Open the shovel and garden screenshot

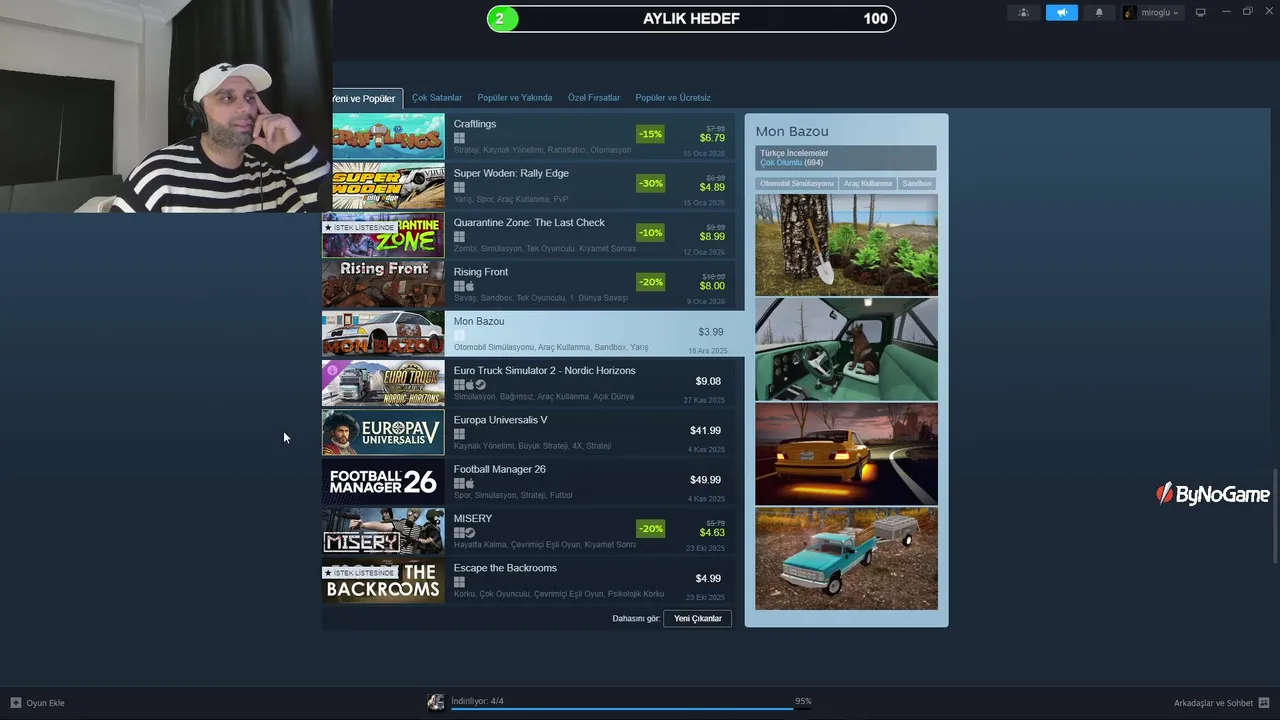click(846, 245)
